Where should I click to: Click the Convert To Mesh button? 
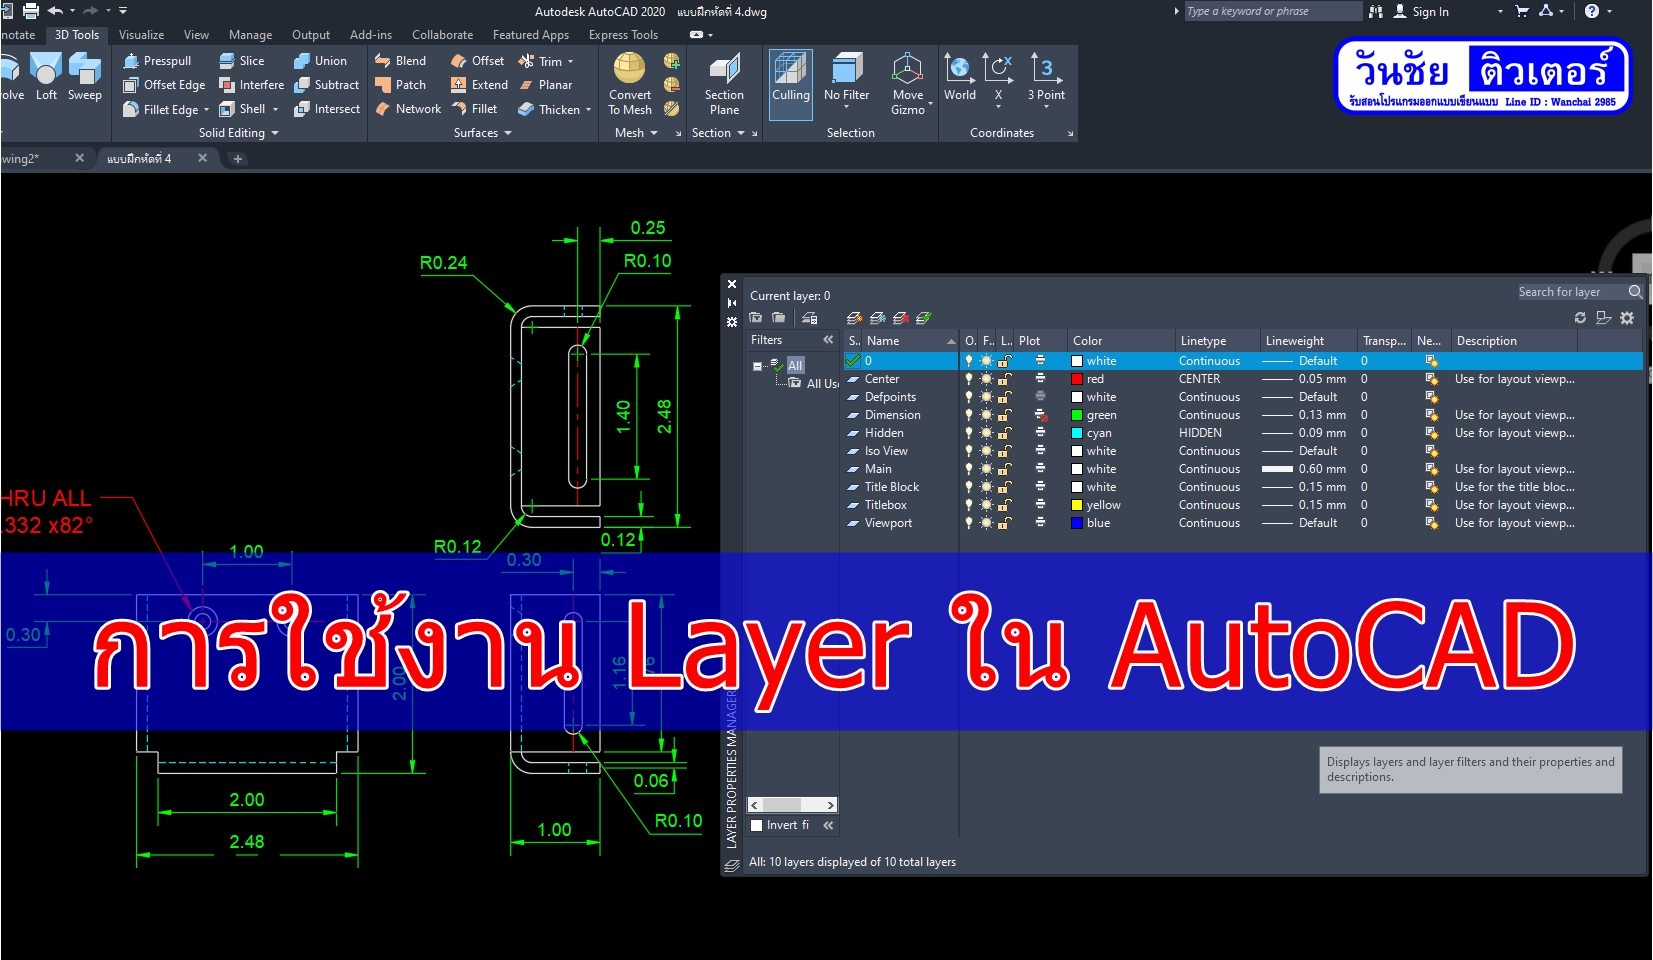tap(630, 84)
